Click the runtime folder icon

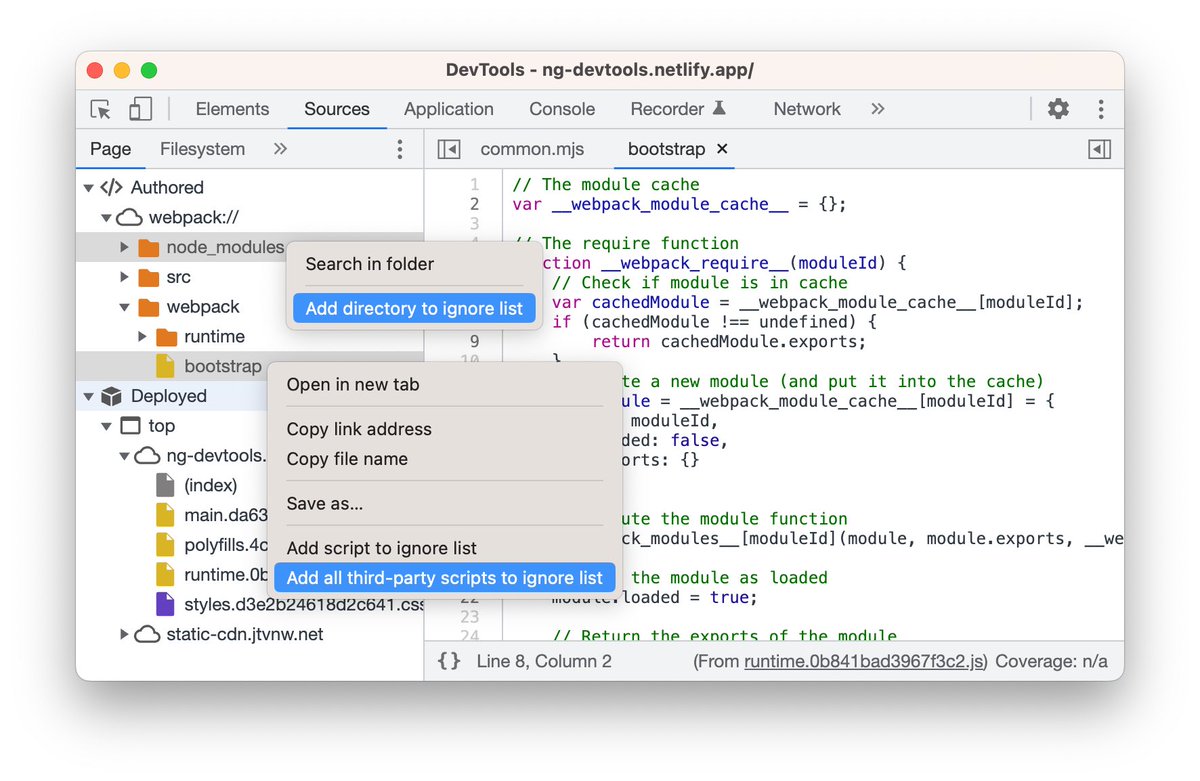click(x=167, y=337)
